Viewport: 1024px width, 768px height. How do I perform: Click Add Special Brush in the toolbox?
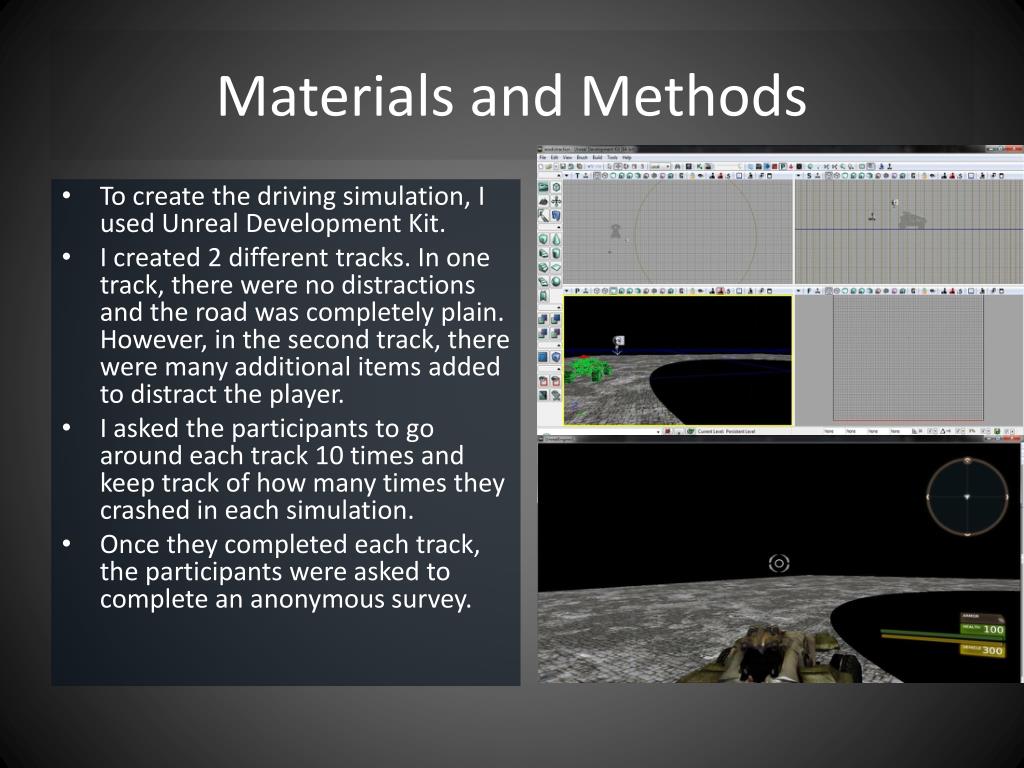coord(543,357)
